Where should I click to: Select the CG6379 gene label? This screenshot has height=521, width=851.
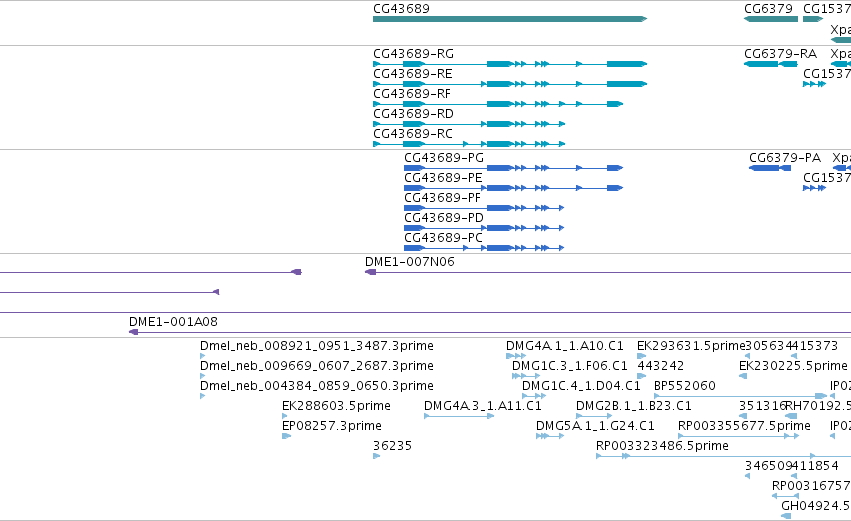(768, 9)
